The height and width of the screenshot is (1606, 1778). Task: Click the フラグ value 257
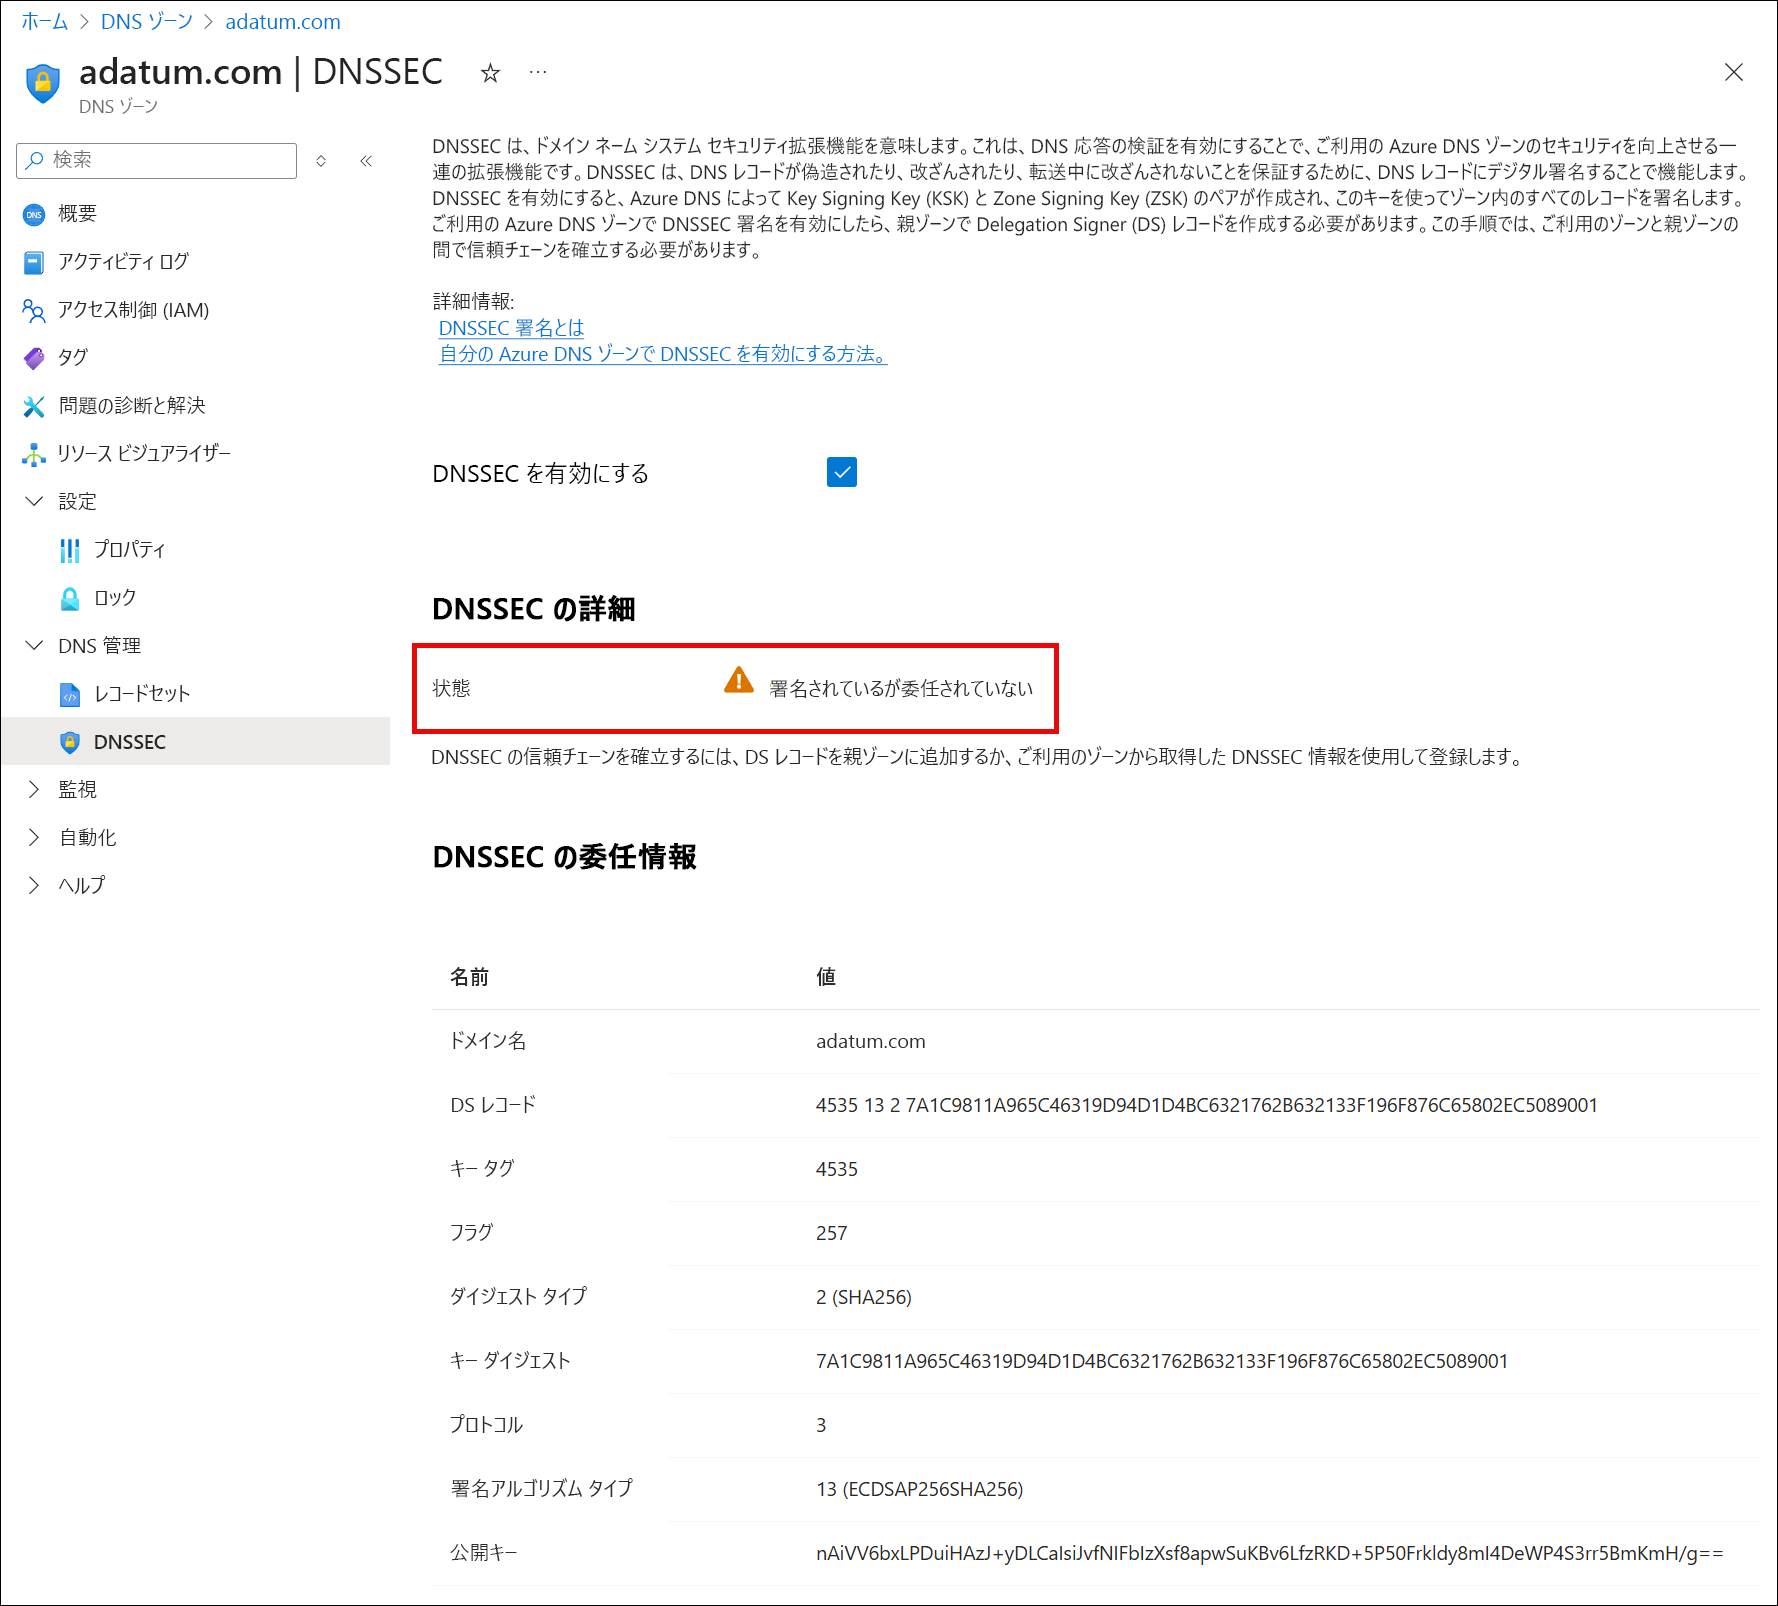pyautogui.click(x=832, y=1233)
